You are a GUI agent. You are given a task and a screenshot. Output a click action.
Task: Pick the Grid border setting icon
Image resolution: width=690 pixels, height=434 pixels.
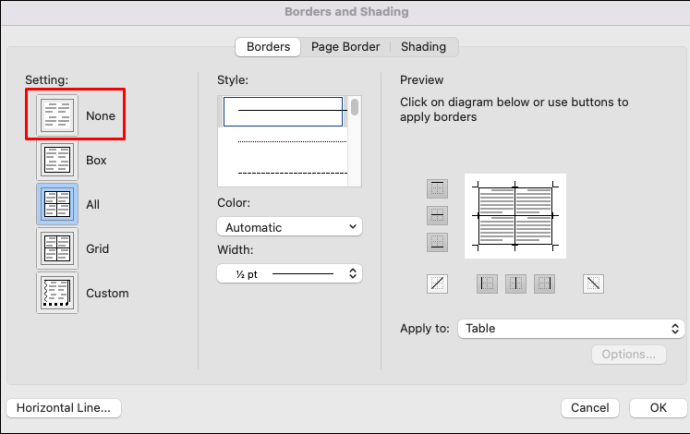[57, 248]
